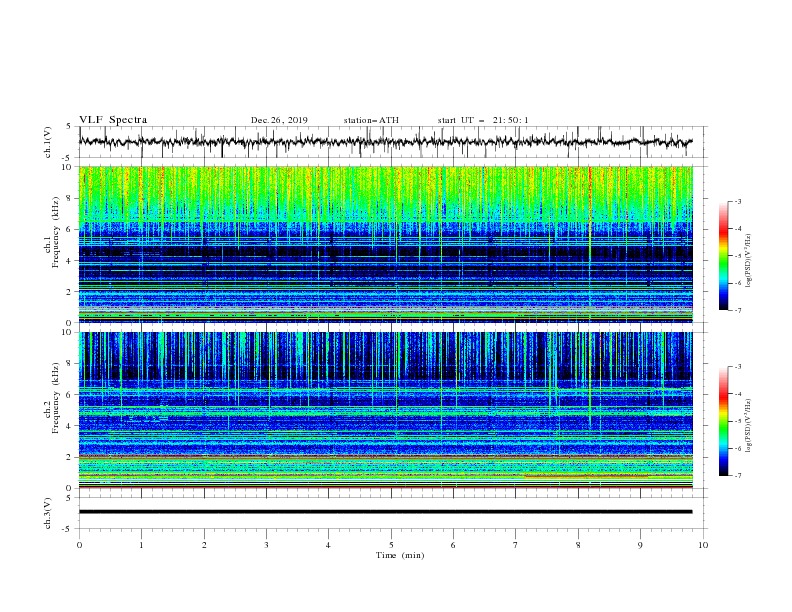
Task: Click time axis tick label "9"
Action: [640, 545]
